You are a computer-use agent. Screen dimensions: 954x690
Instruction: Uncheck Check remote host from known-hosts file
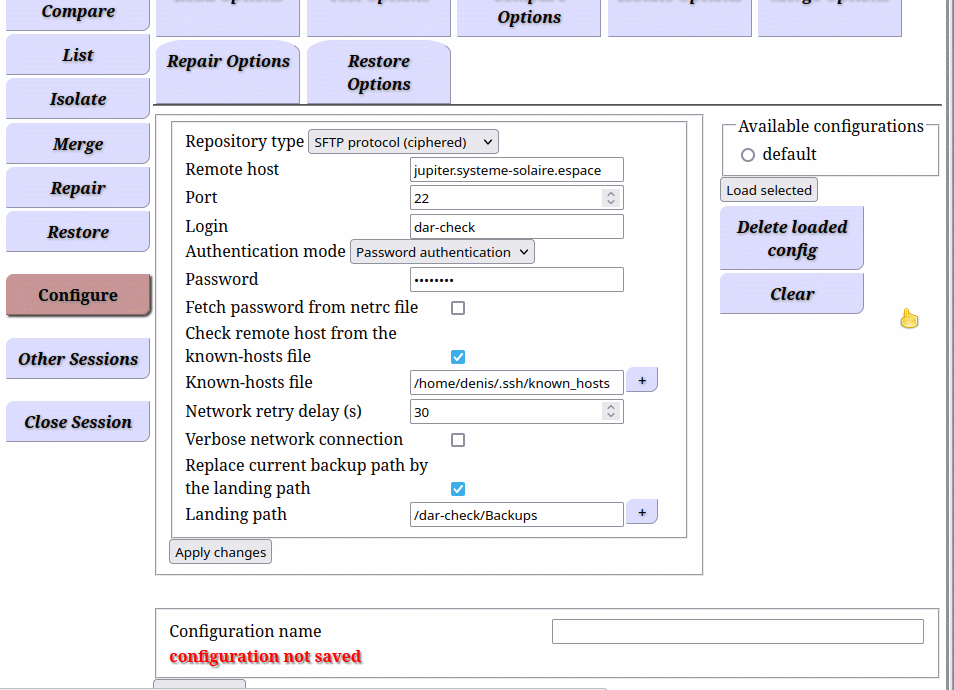click(458, 357)
